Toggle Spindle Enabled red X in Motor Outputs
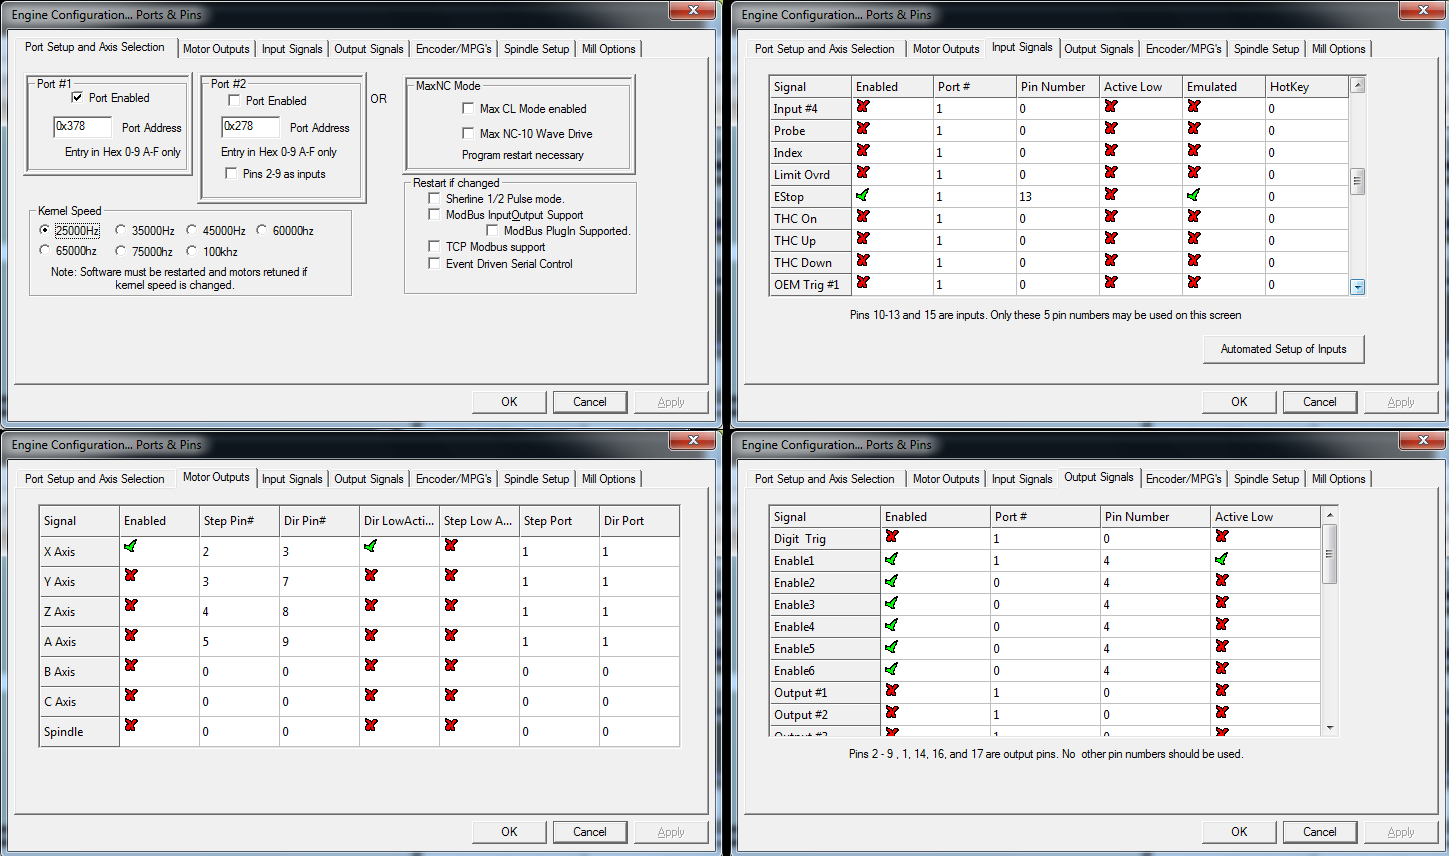Image resolution: width=1449 pixels, height=856 pixels. (131, 726)
